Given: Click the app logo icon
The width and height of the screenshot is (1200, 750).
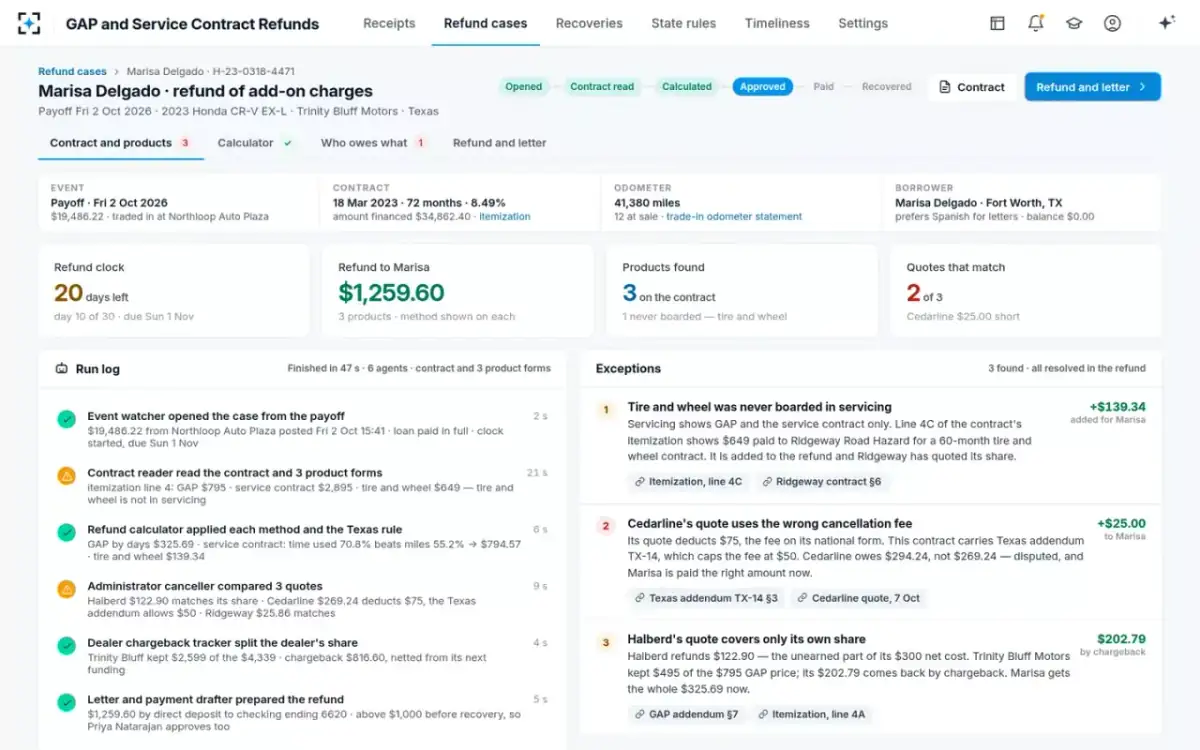Looking at the screenshot, I should (29, 23).
